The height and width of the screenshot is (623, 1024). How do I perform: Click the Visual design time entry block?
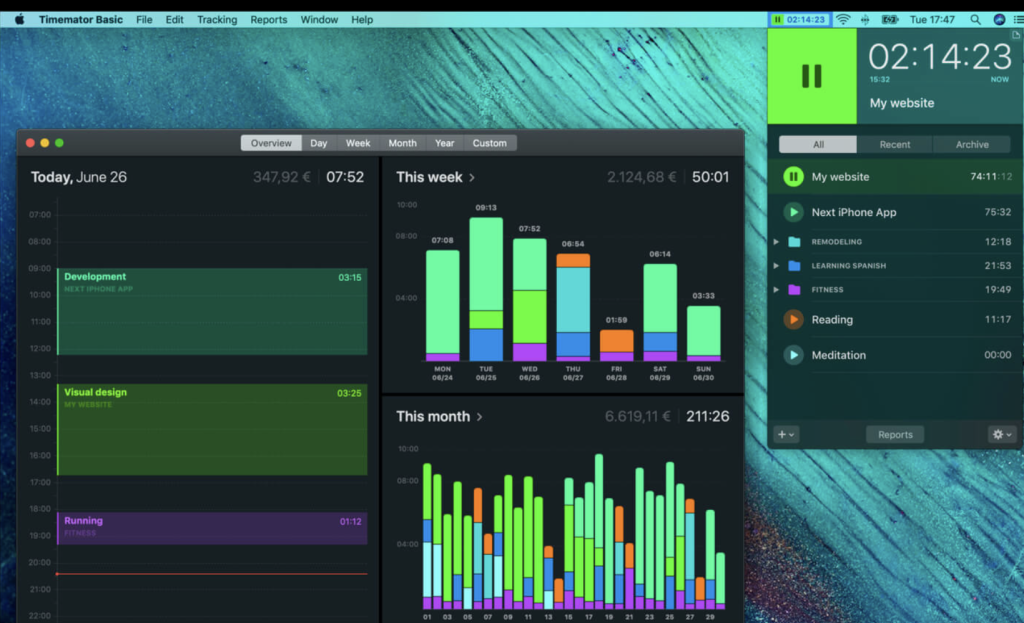(212, 430)
